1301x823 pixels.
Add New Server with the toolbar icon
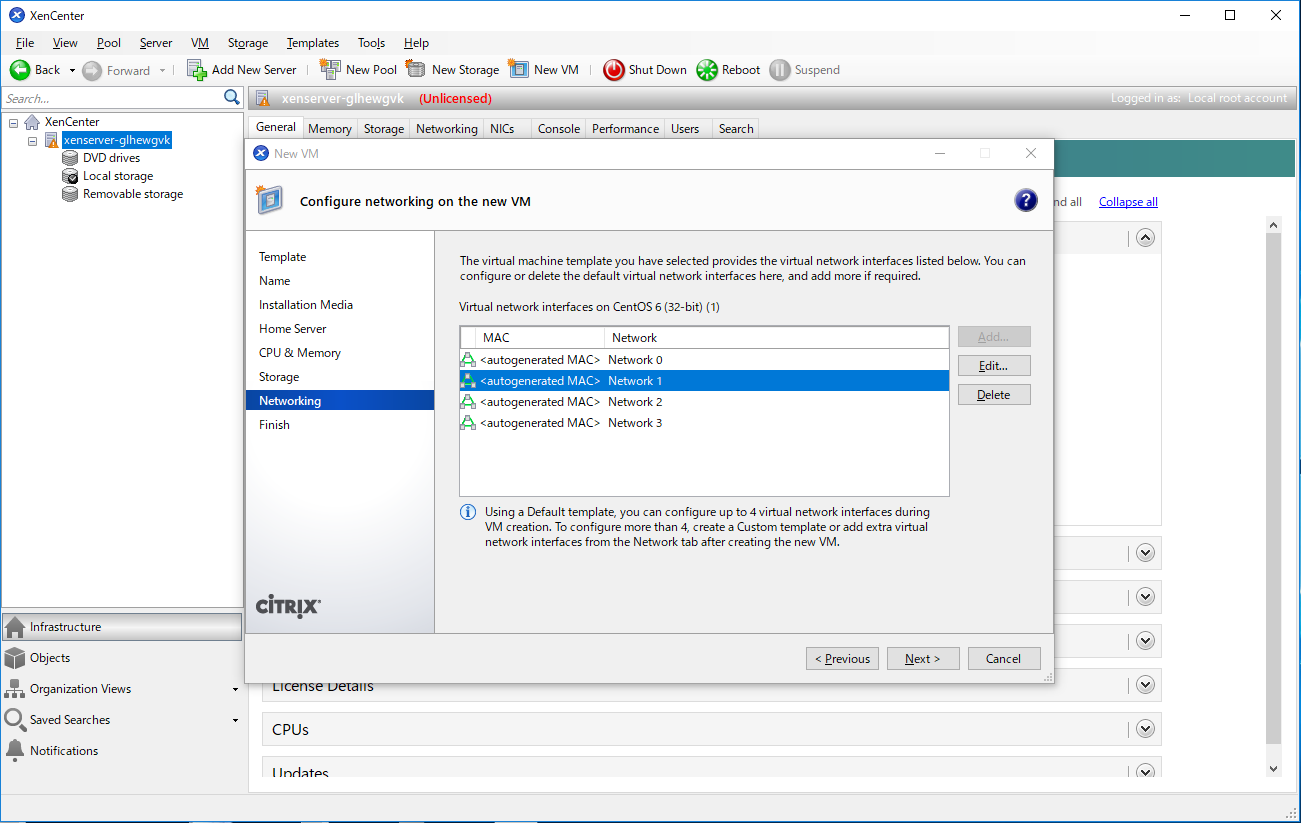[242, 69]
